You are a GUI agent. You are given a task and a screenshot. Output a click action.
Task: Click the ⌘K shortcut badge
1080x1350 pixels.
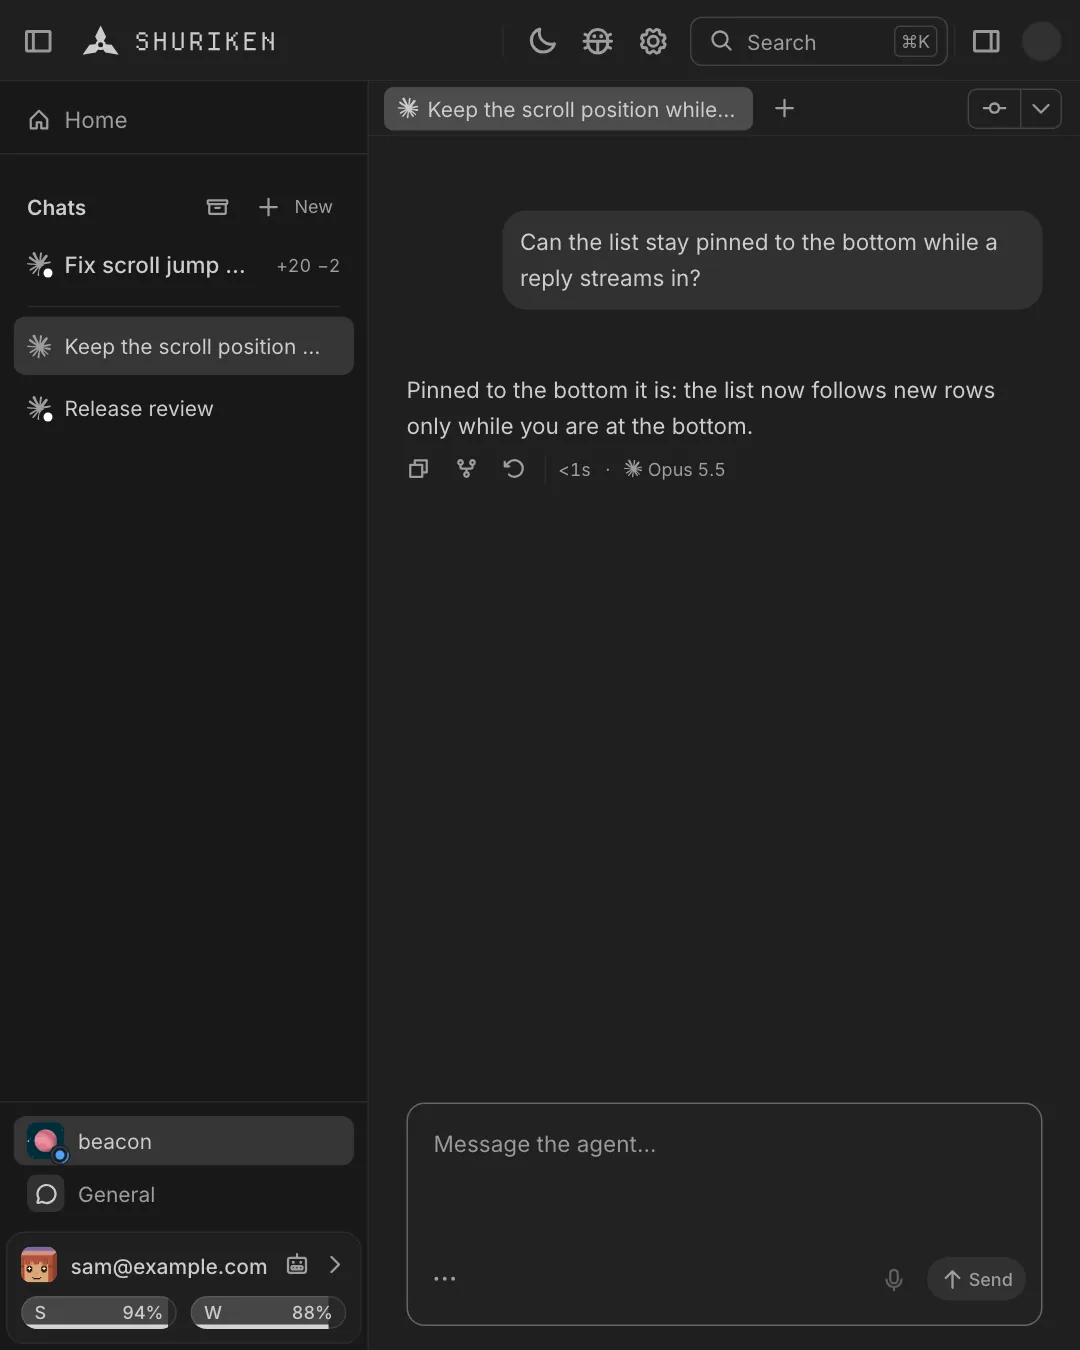(916, 41)
